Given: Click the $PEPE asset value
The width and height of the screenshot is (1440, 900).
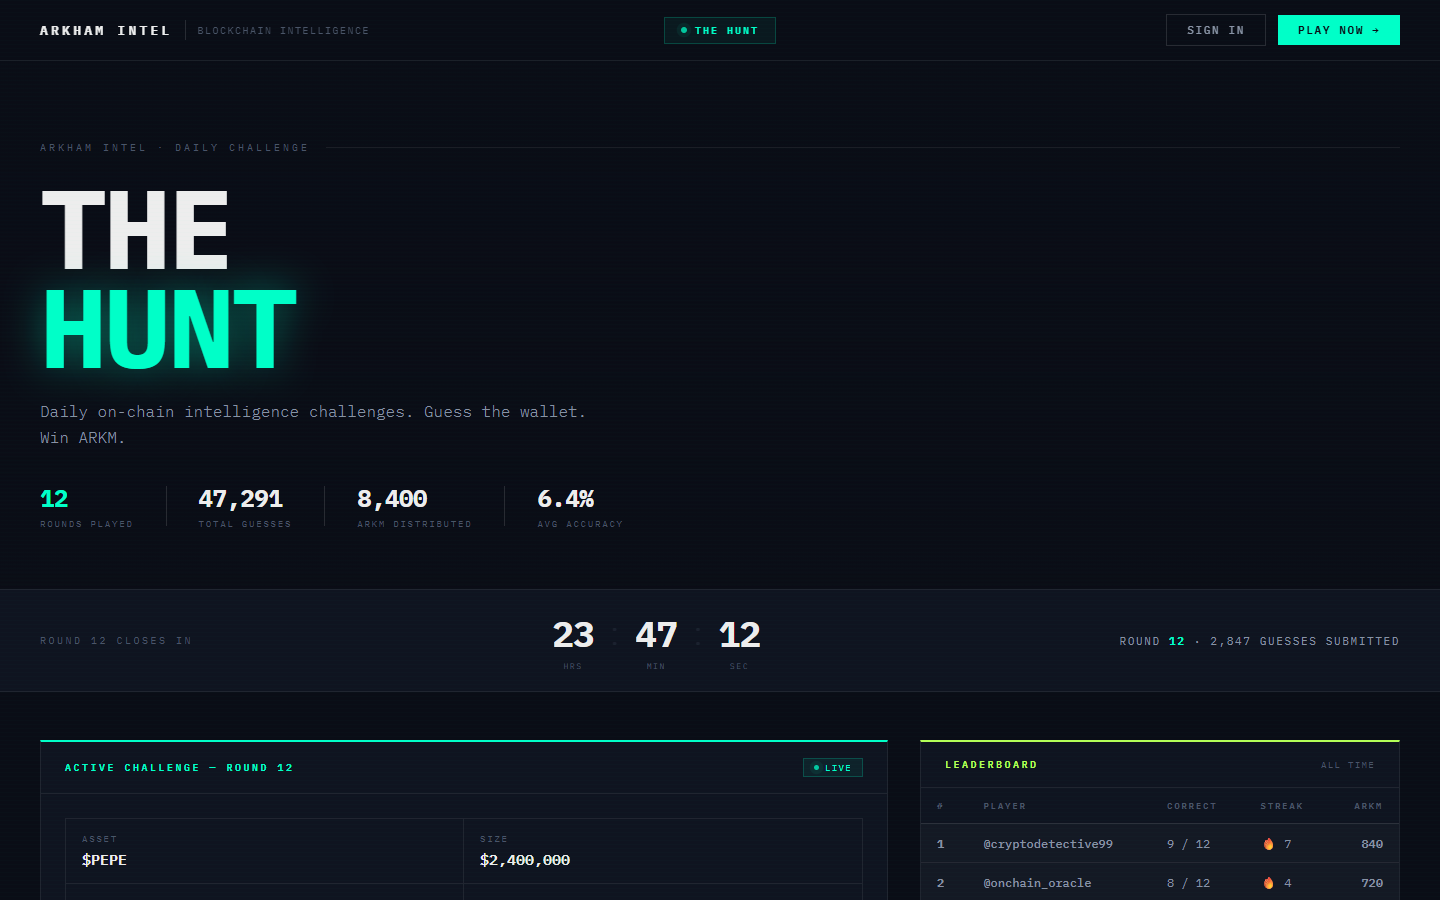Looking at the screenshot, I should click(104, 860).
